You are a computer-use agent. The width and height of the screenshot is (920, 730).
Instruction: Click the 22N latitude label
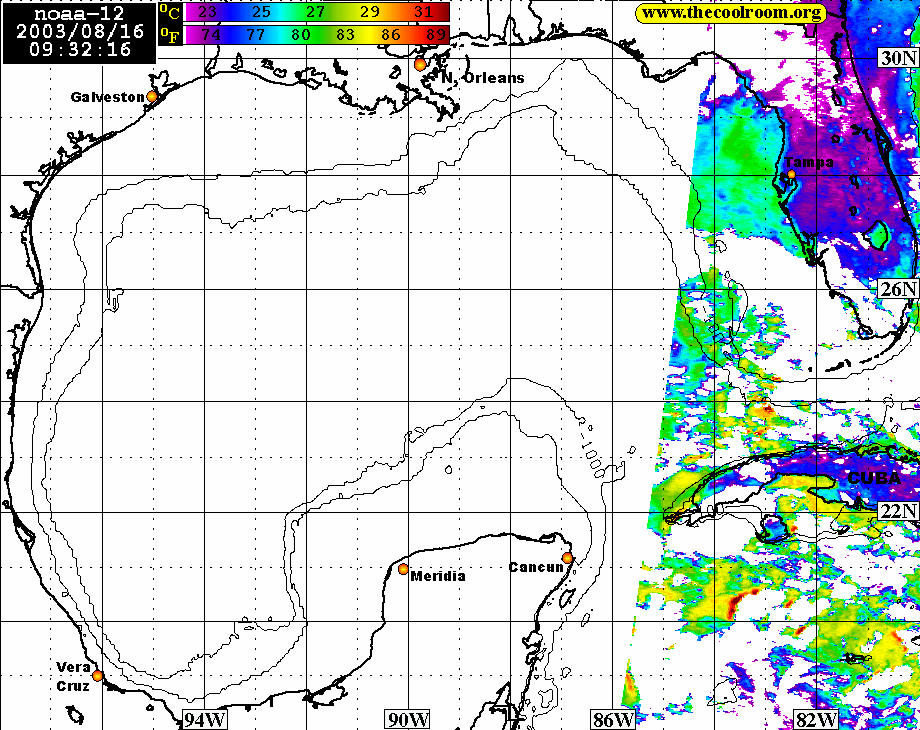pyautogui.click(x=898, y=511)
